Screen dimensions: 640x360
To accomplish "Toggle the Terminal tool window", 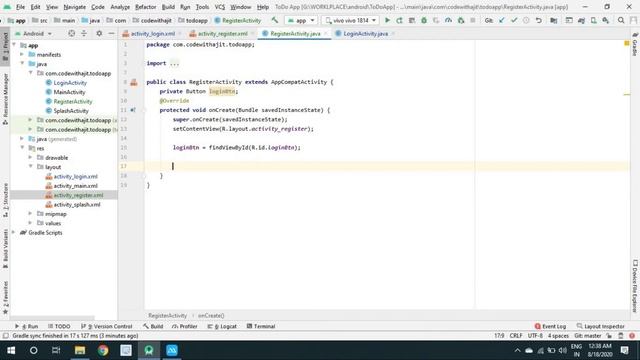I will click(x=261, y=326).
